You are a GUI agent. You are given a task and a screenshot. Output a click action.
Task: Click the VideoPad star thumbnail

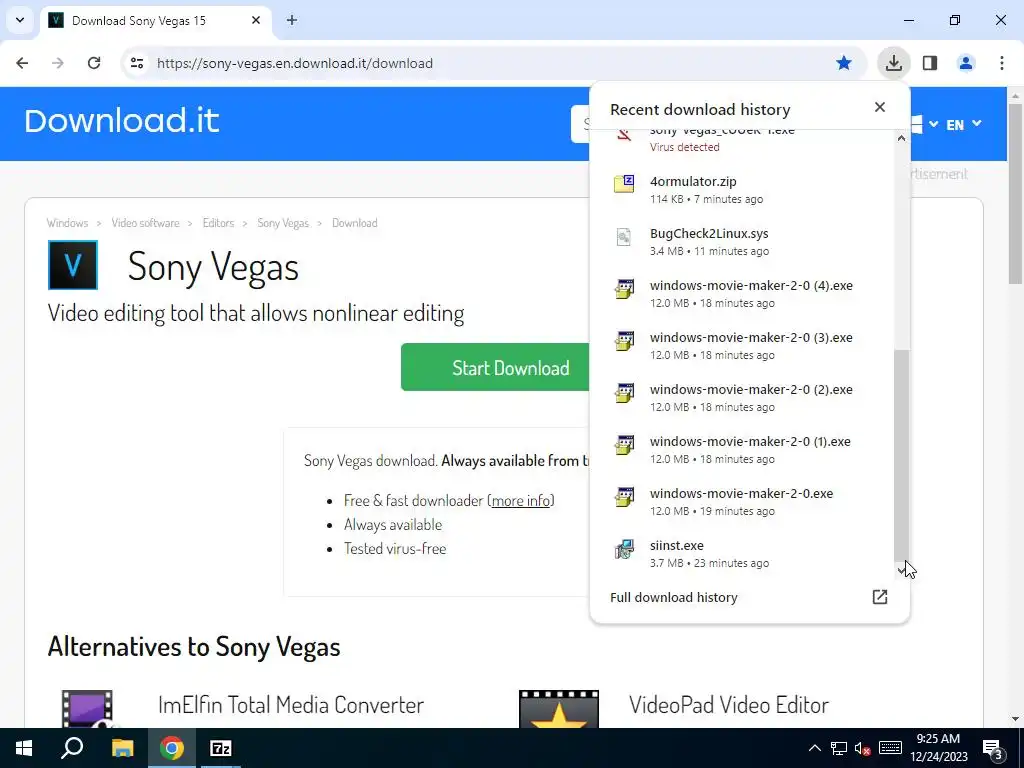pyautogui.click(x=559, y=709)
